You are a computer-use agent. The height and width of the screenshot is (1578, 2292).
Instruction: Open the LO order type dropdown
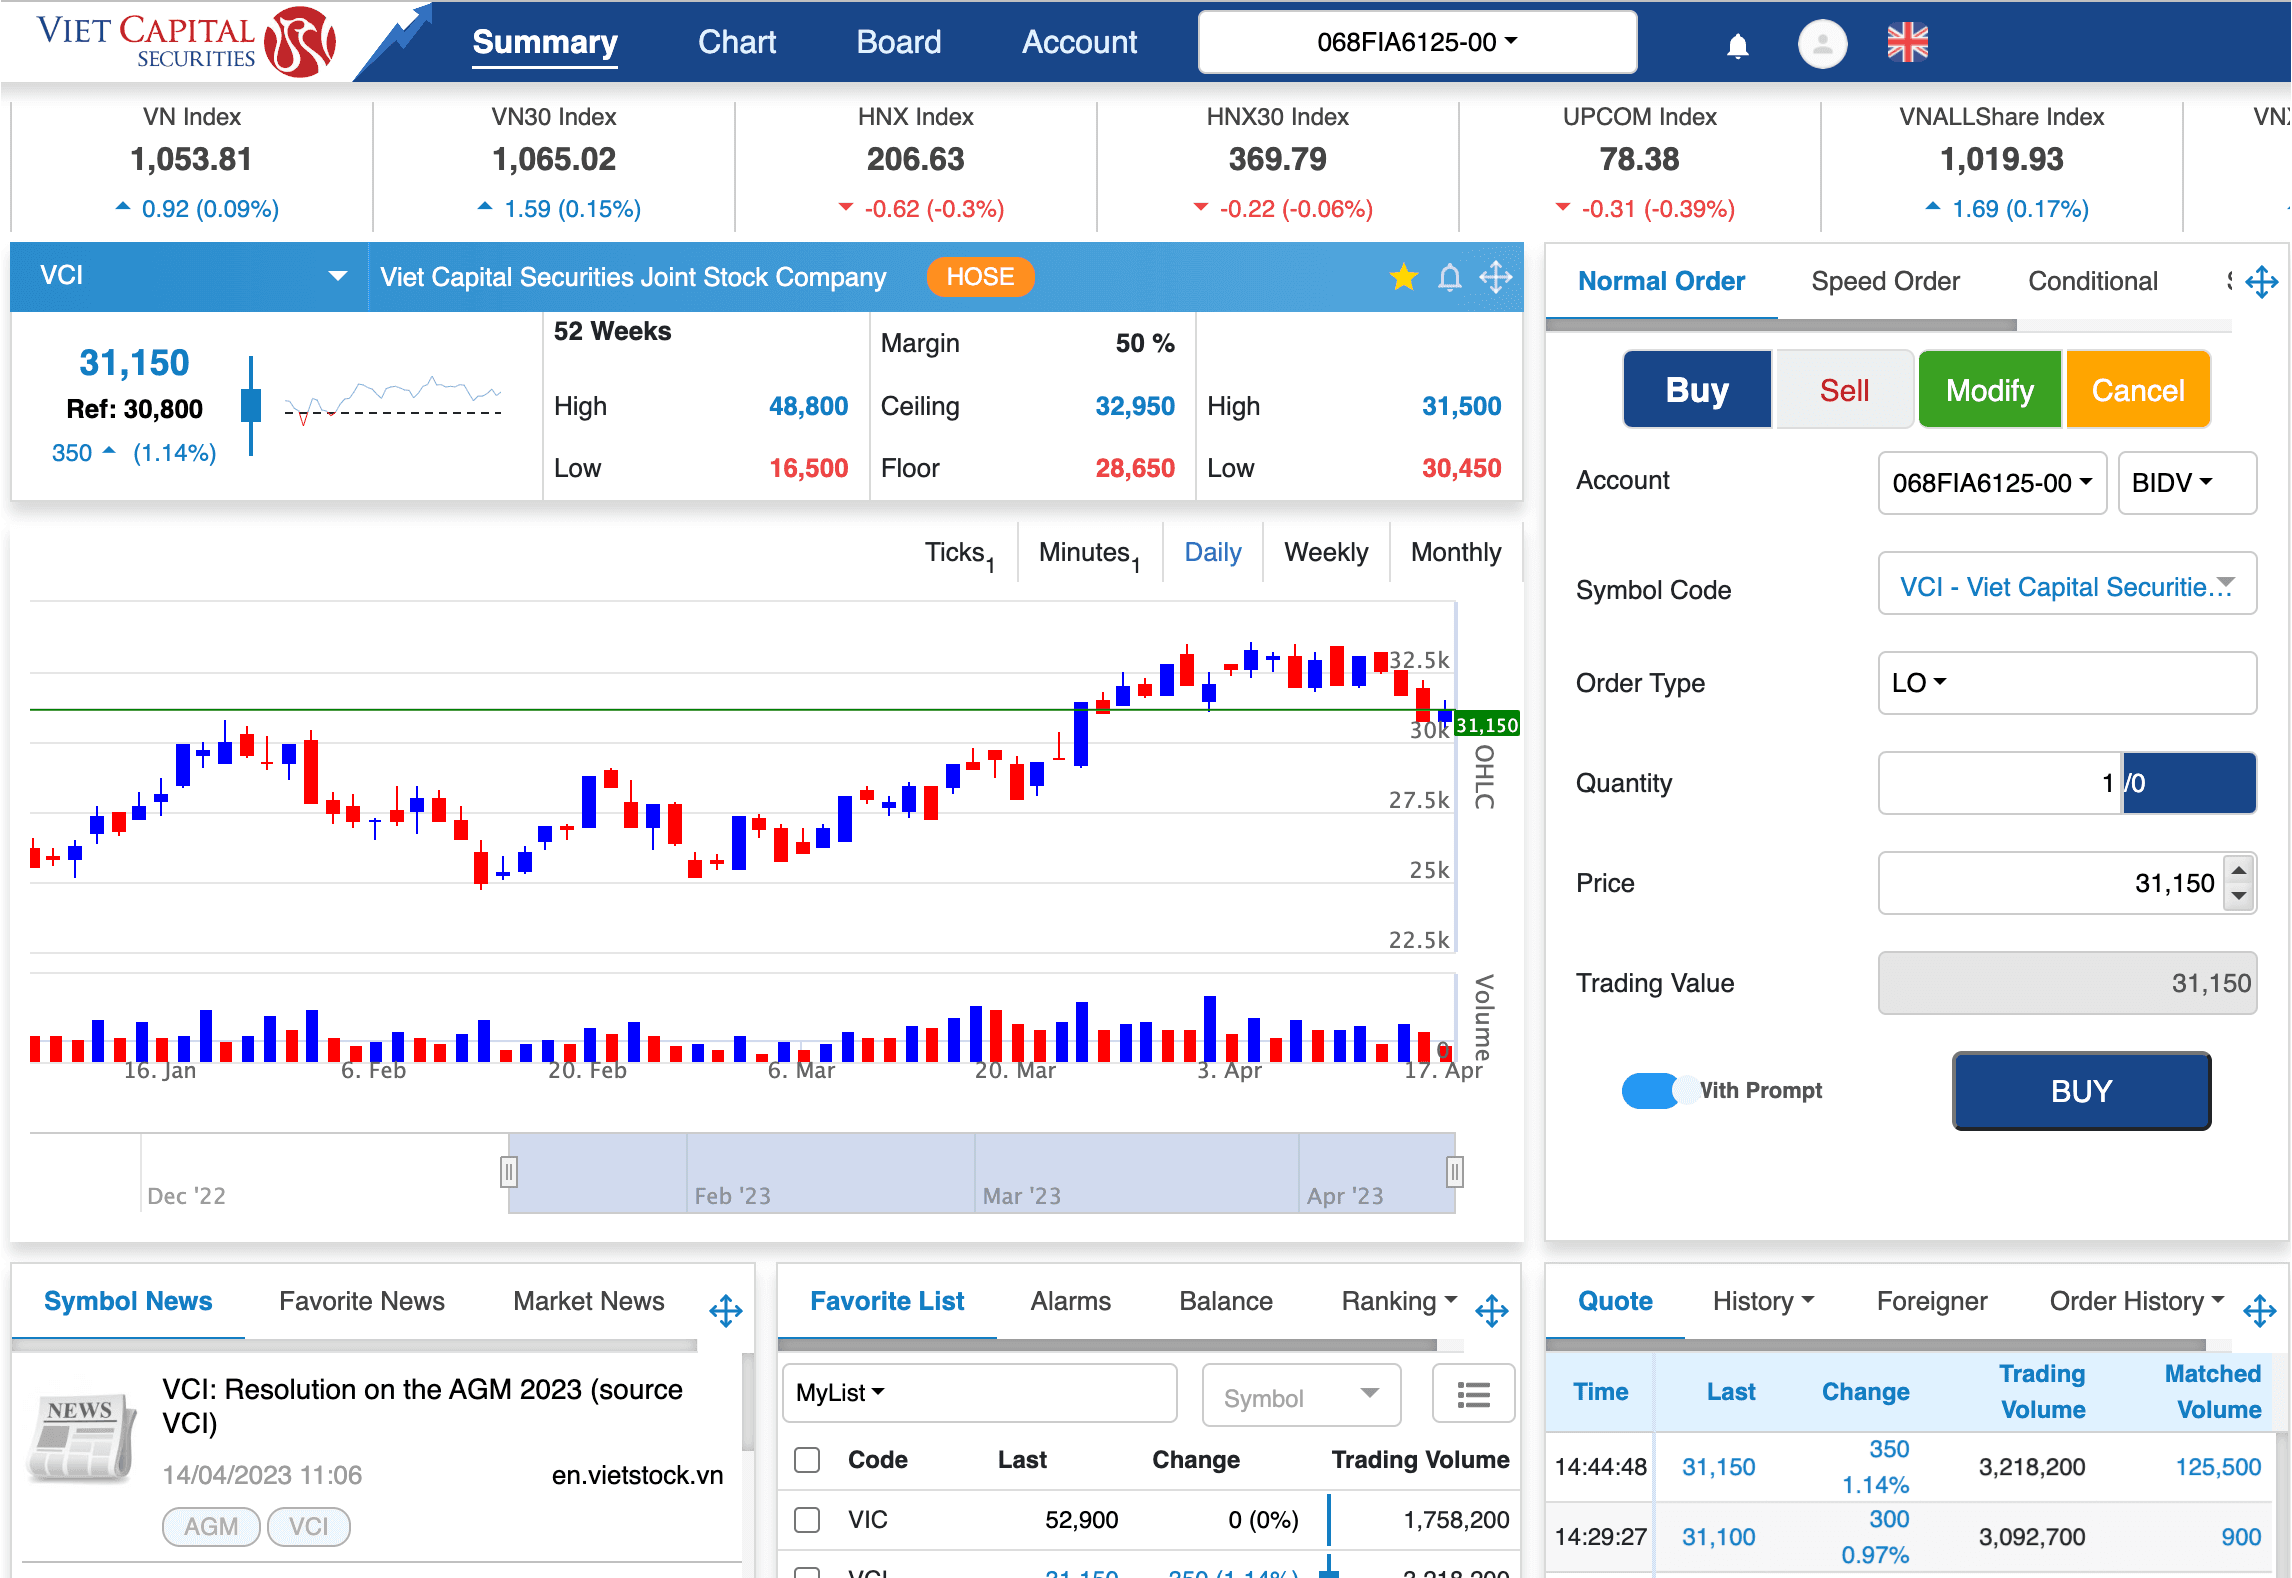(1919, 683)
